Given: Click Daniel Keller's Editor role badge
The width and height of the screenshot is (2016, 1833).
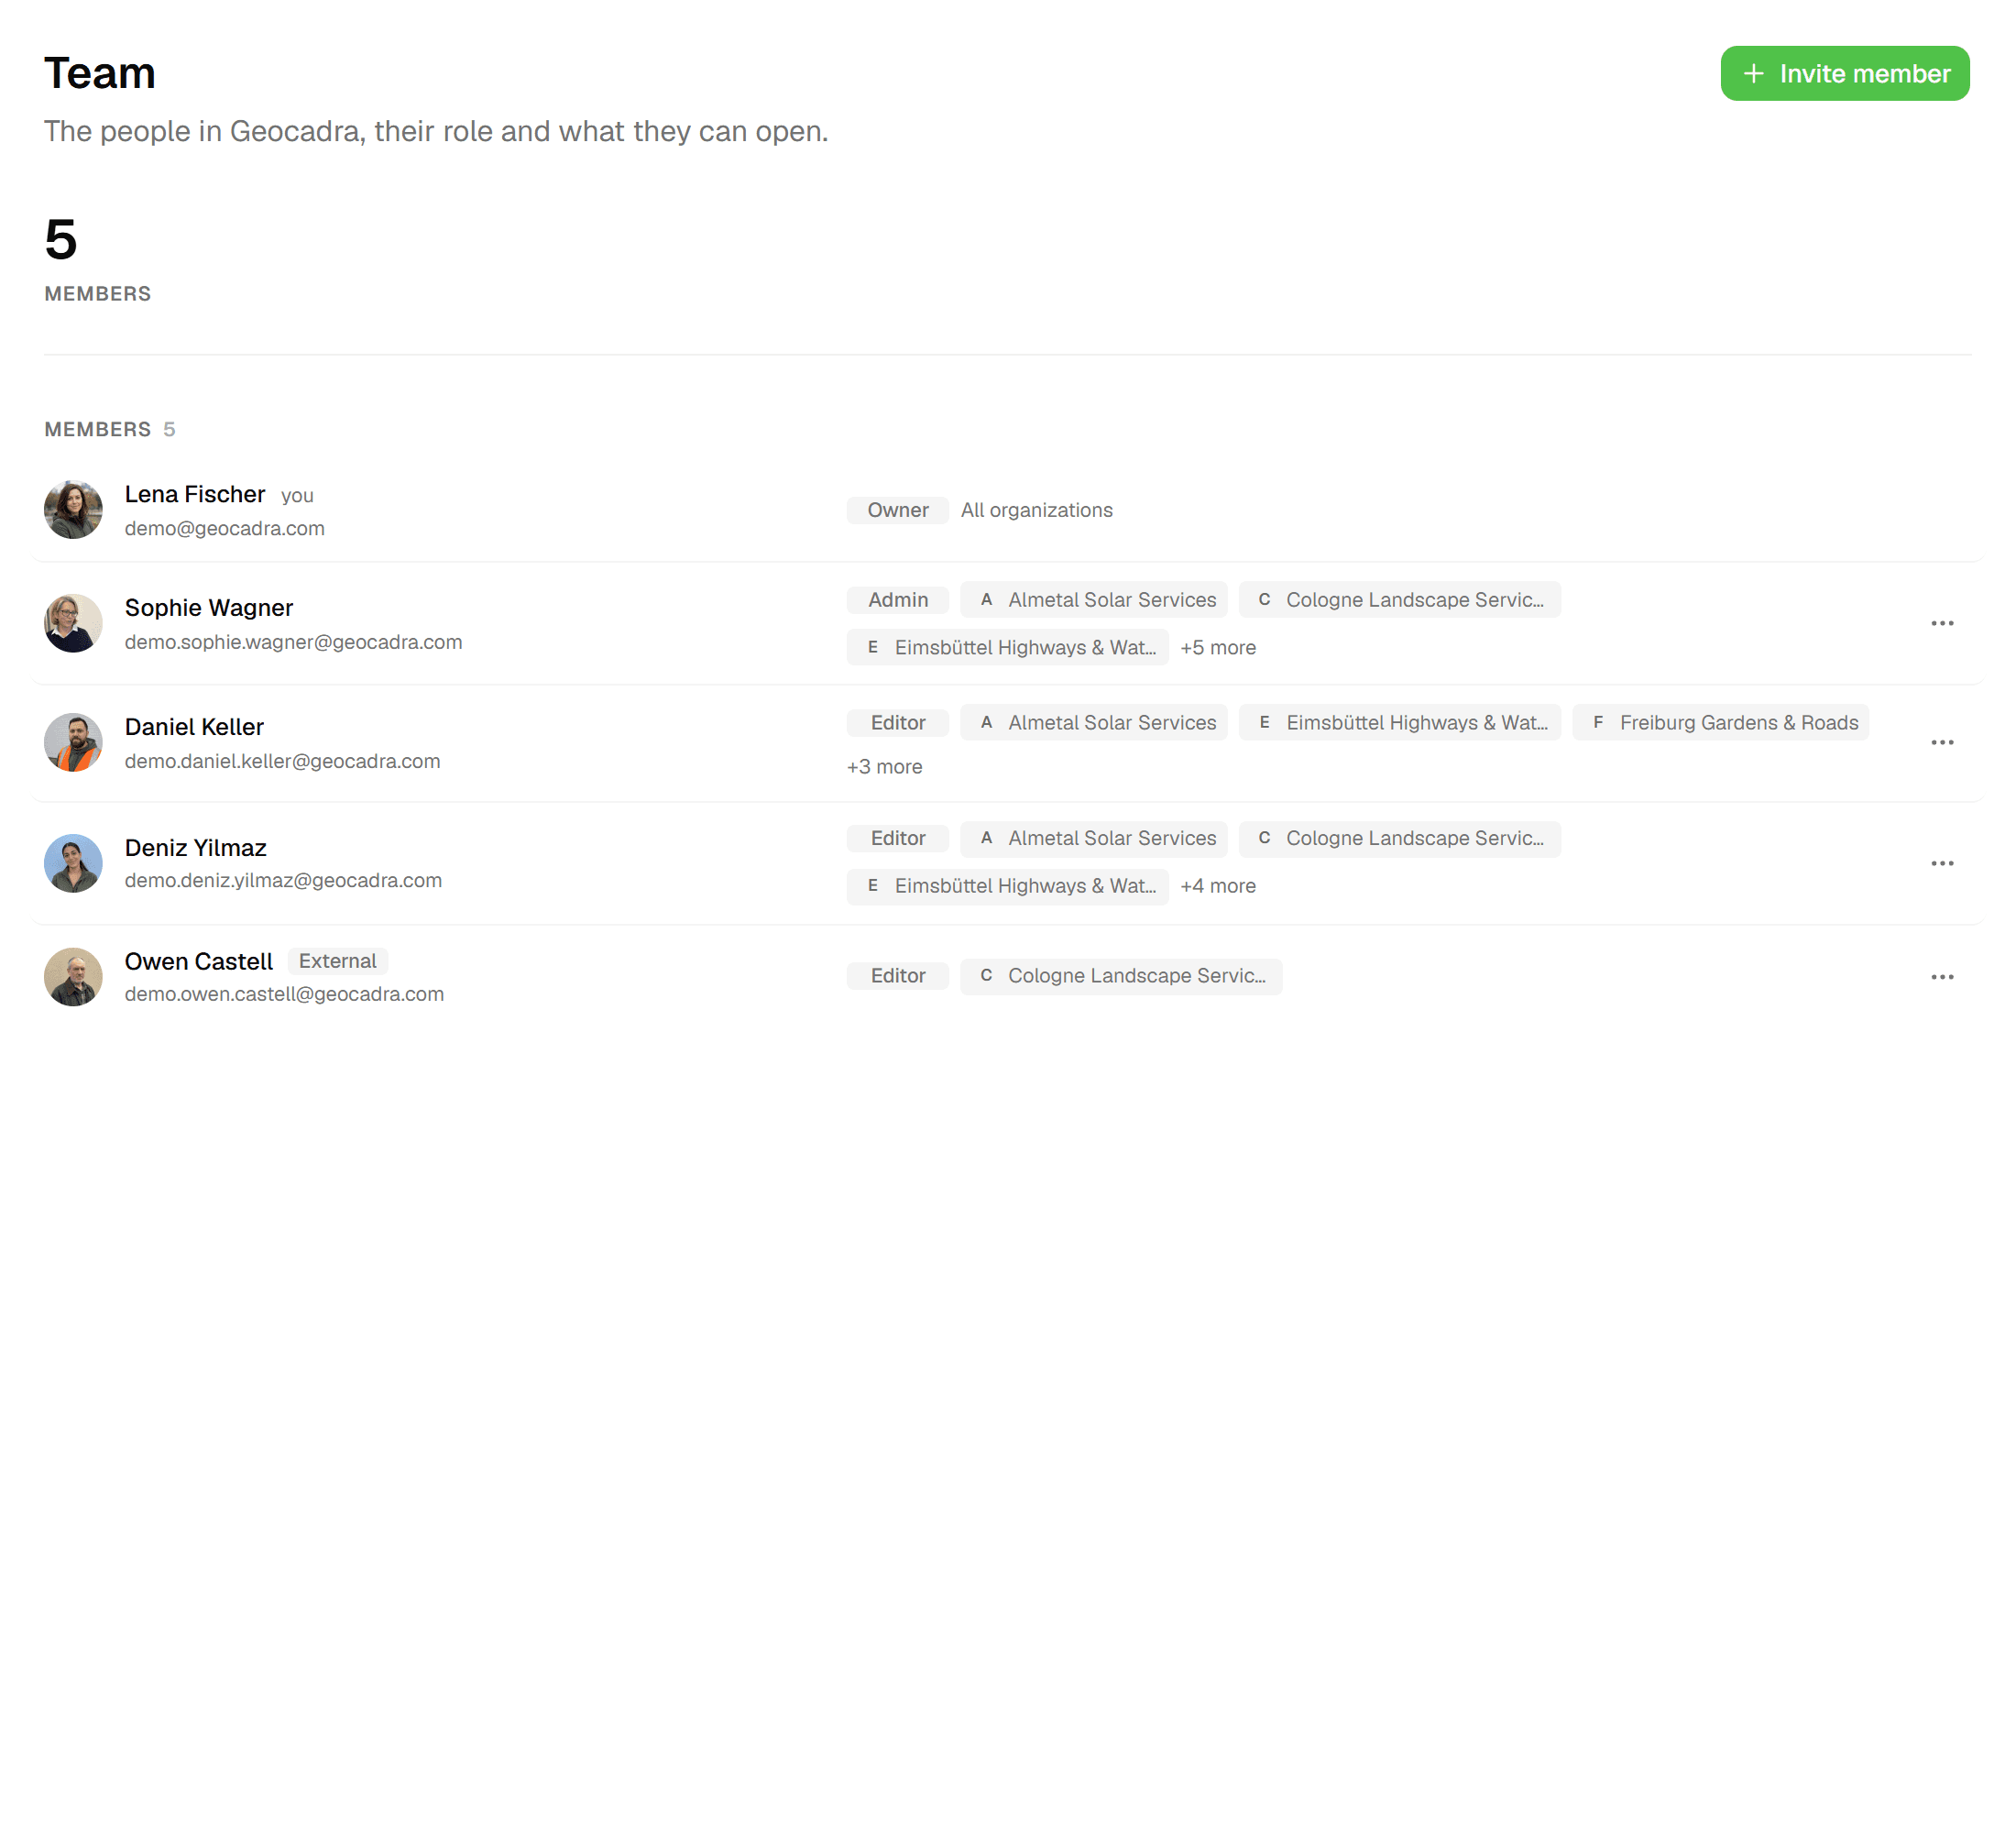Looking at the screenshot, I should (897, 722).
